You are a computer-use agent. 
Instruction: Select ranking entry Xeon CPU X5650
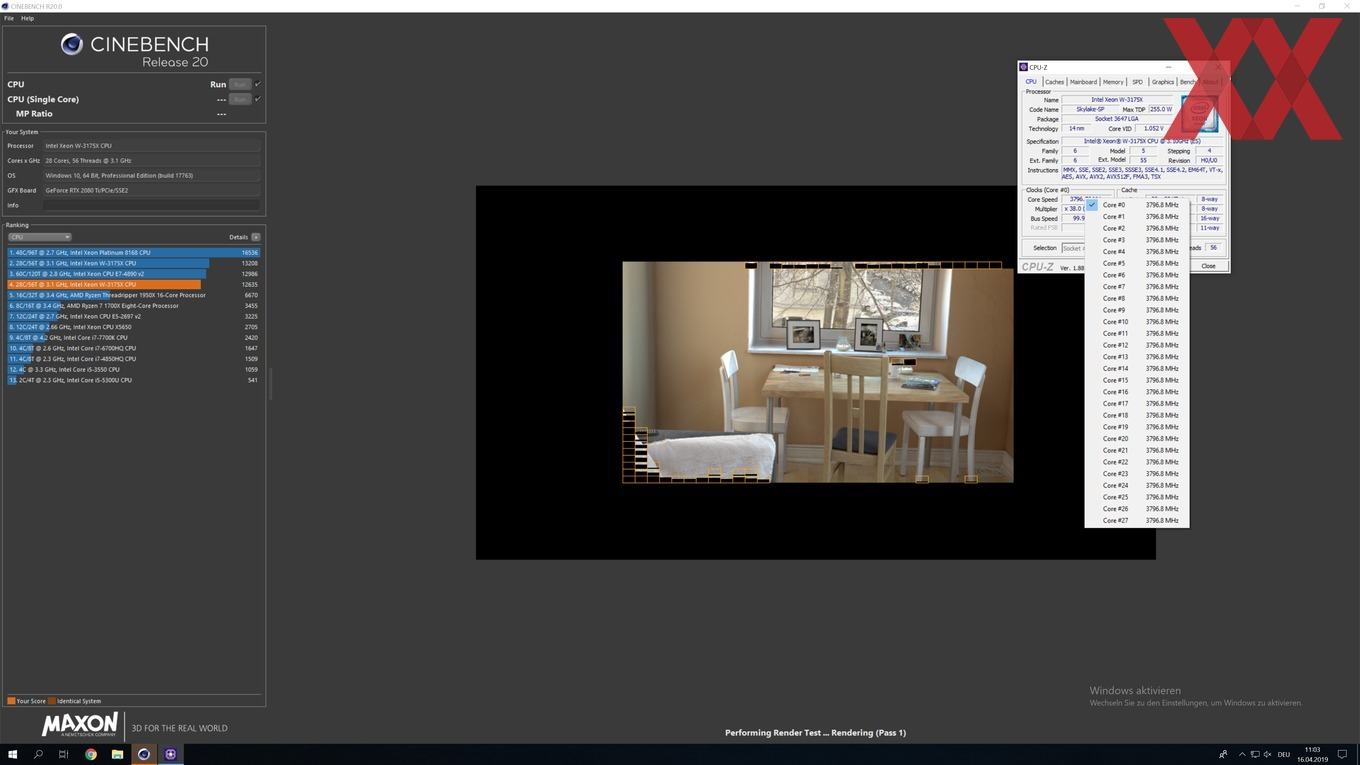click(133, 327)
